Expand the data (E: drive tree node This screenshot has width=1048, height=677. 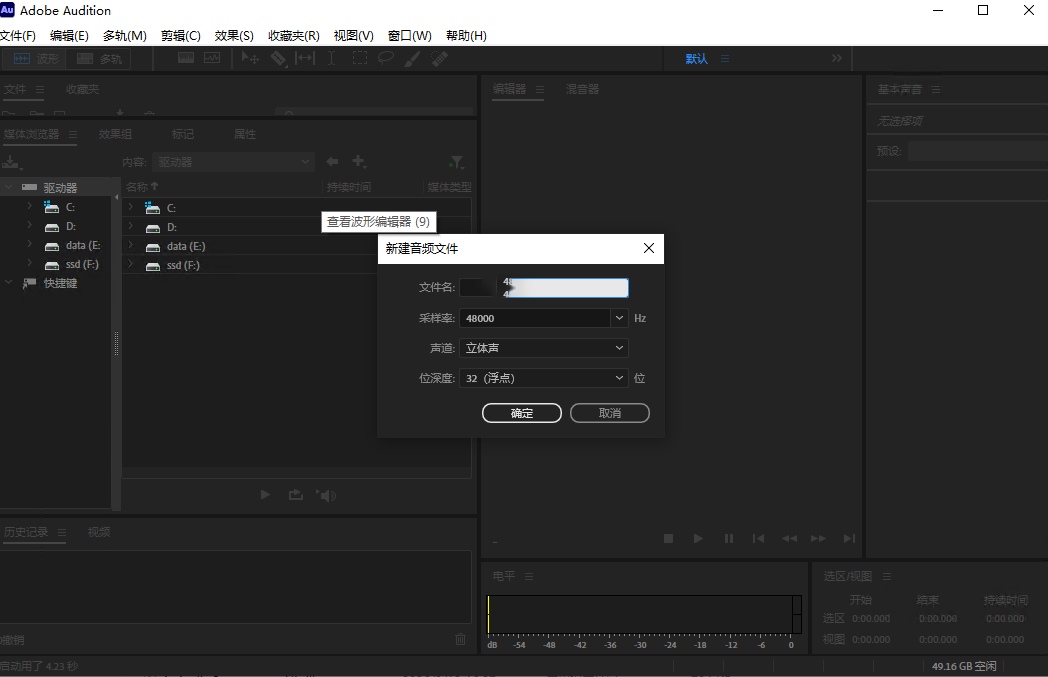[30, 245]
